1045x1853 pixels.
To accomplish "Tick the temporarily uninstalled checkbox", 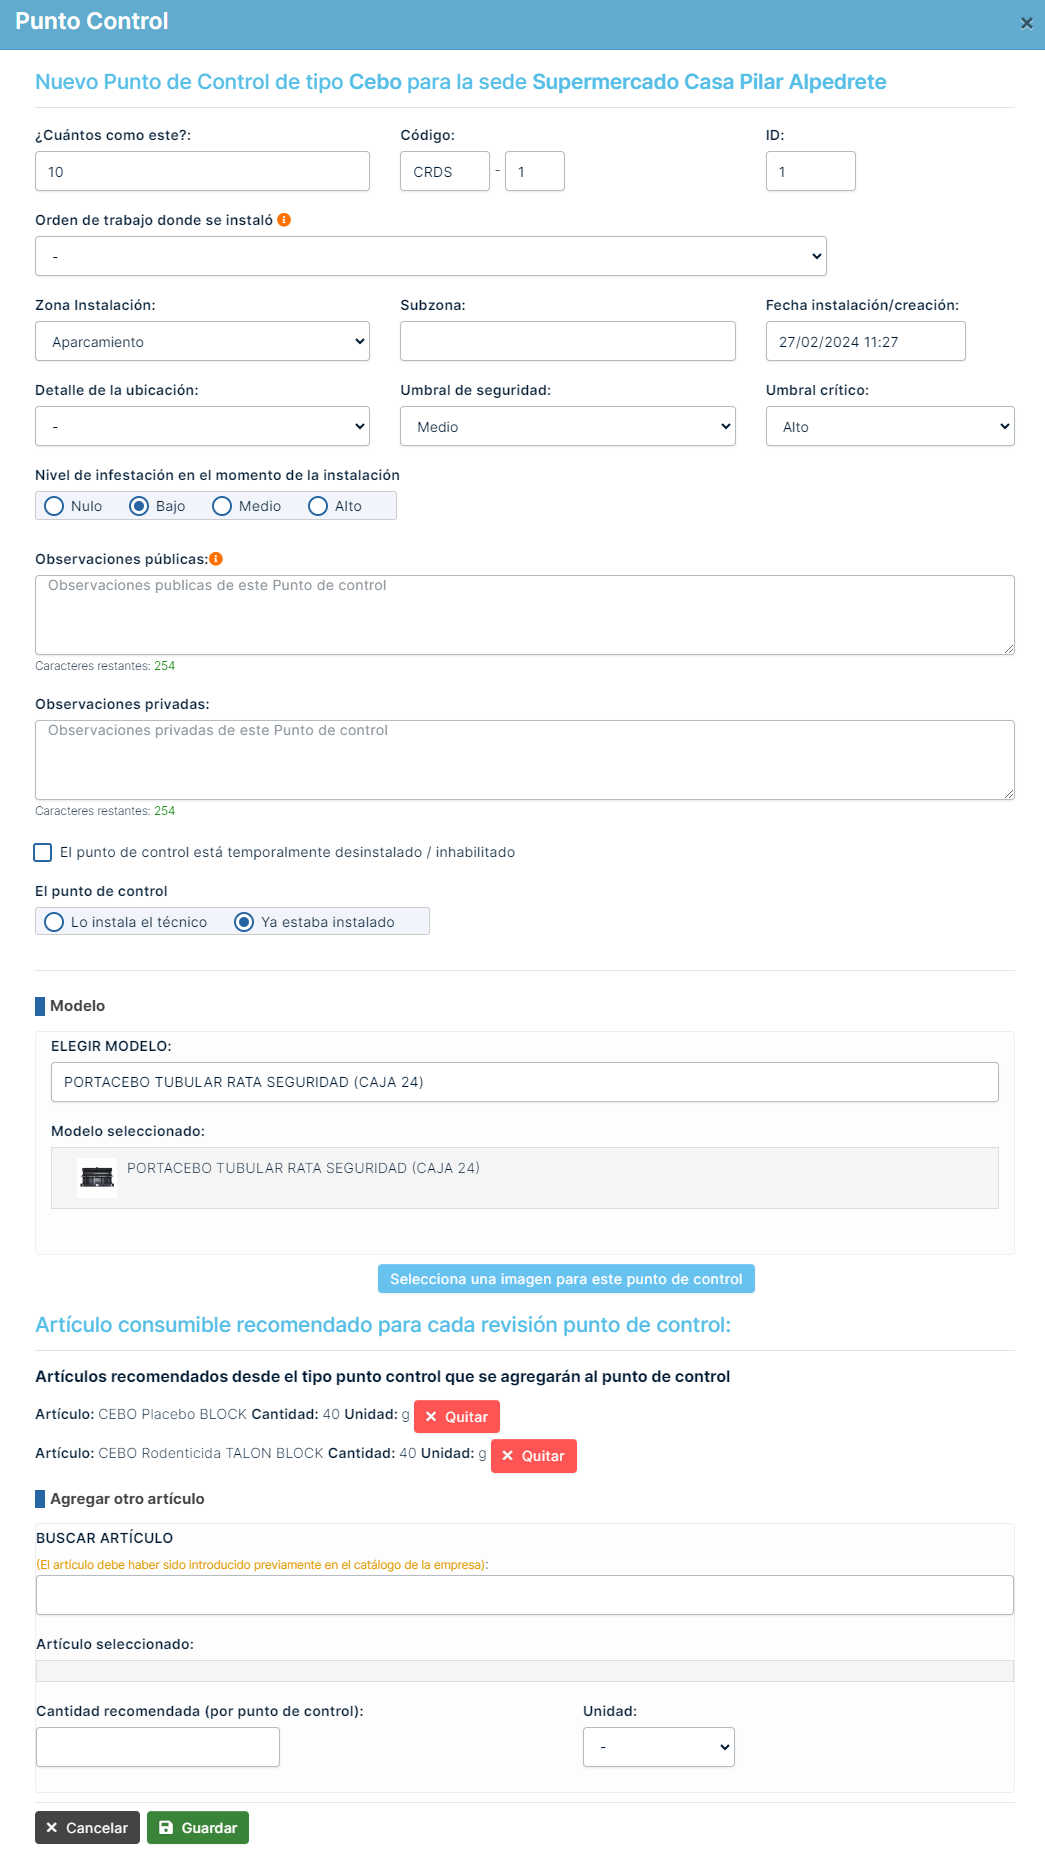I will click(43, 852).
